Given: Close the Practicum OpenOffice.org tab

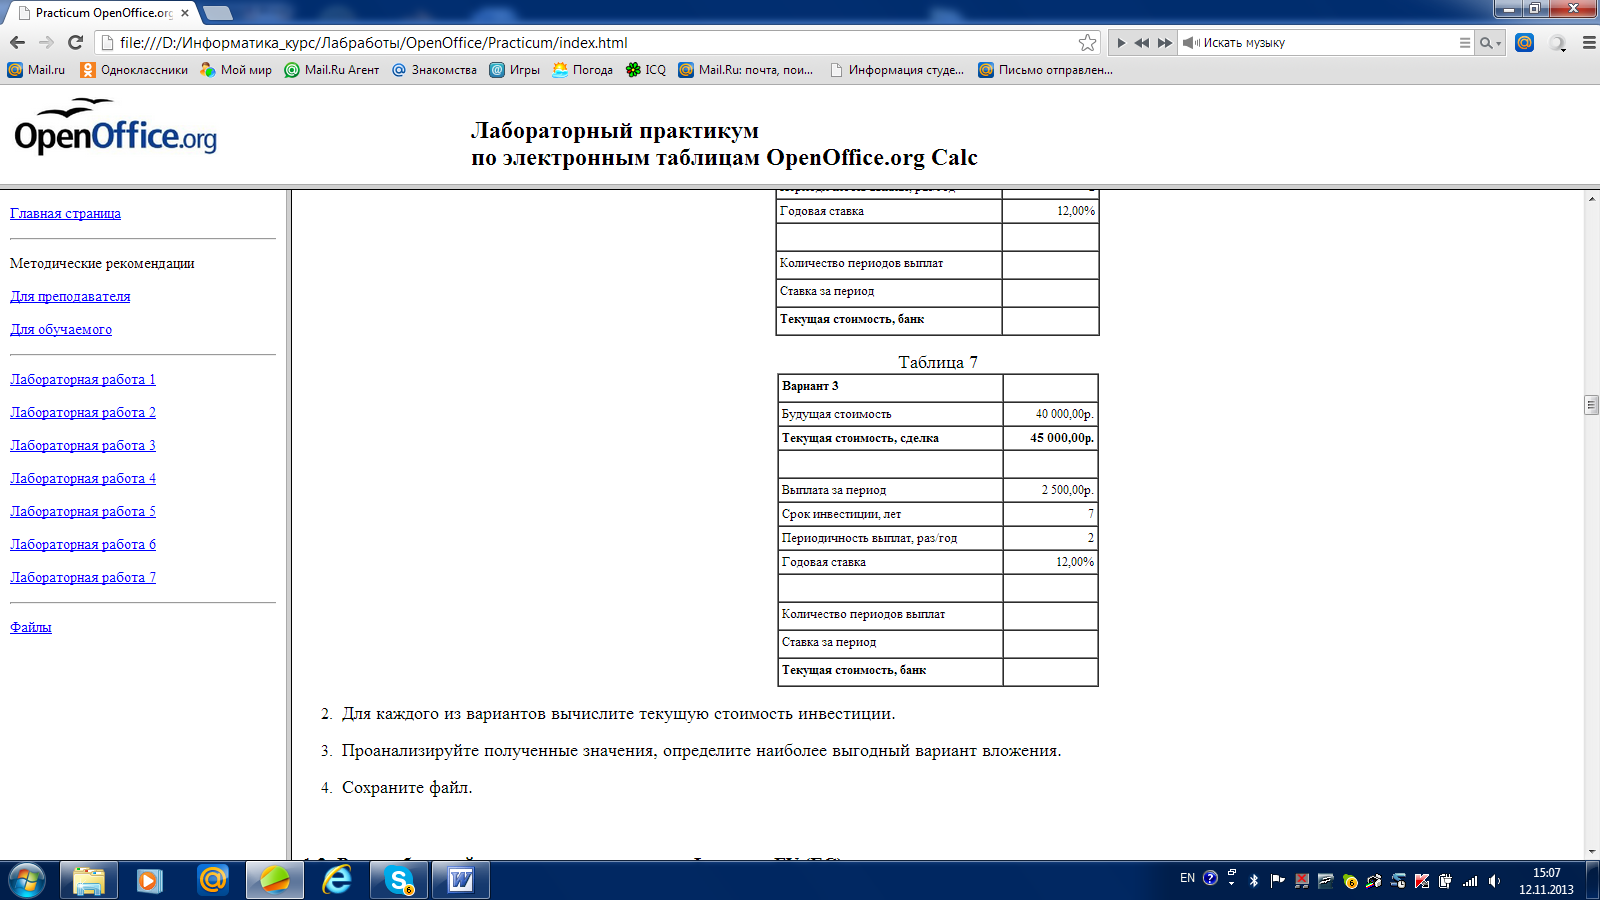Looking at the screenshot, I should 185,13.
